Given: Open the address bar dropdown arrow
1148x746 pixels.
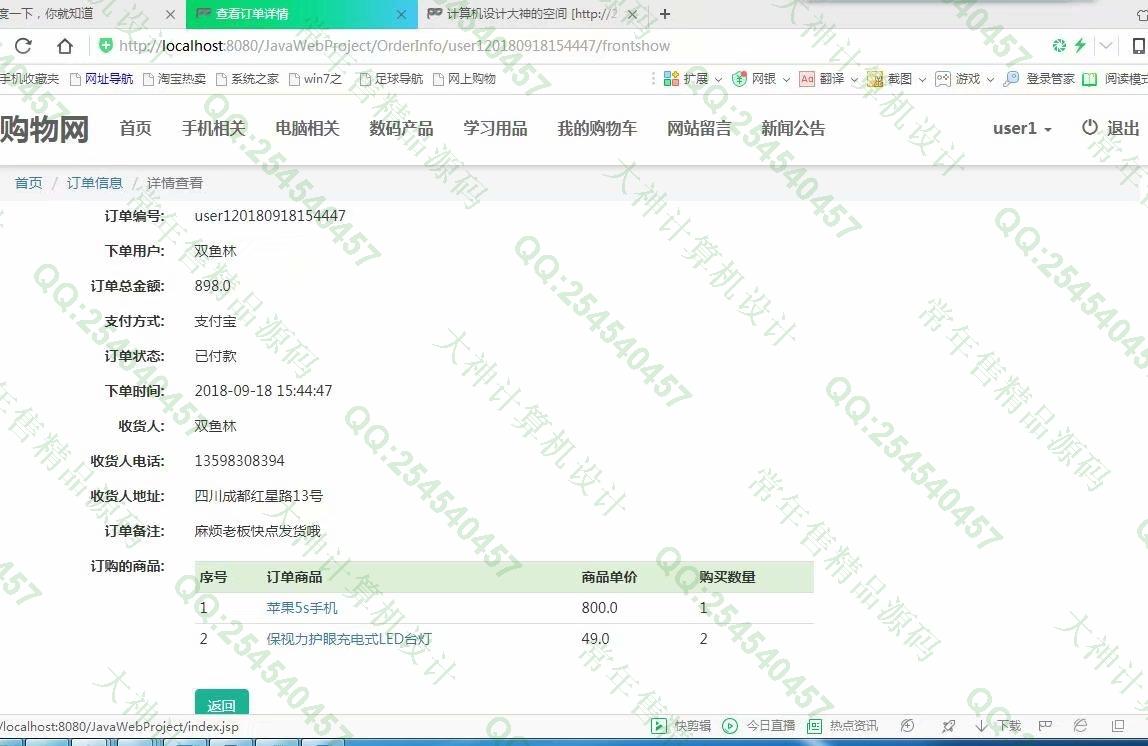Looking at the screenshot, I should [1106, 45].
